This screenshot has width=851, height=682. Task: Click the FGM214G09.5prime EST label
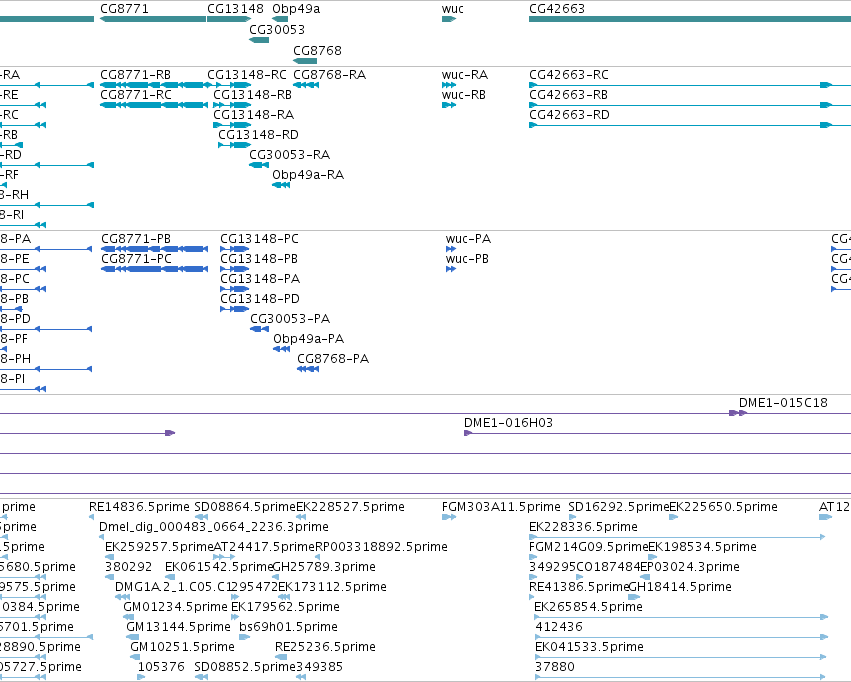(589, 547)
